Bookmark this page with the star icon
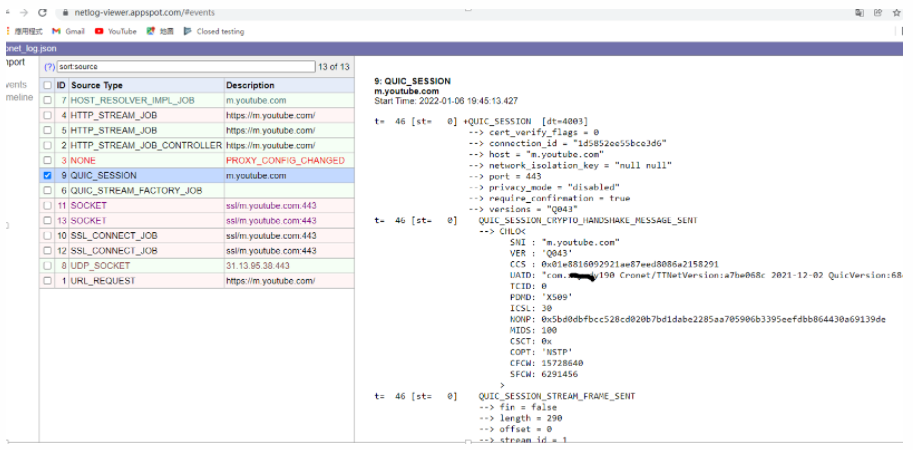Screen dimensions: 913x450 [897, 12]
